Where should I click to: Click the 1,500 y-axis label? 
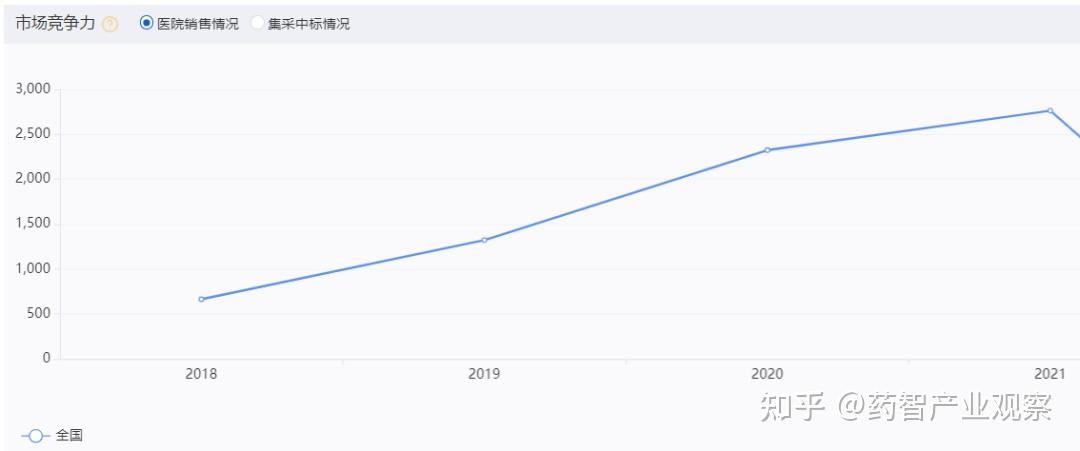point(33,224)
